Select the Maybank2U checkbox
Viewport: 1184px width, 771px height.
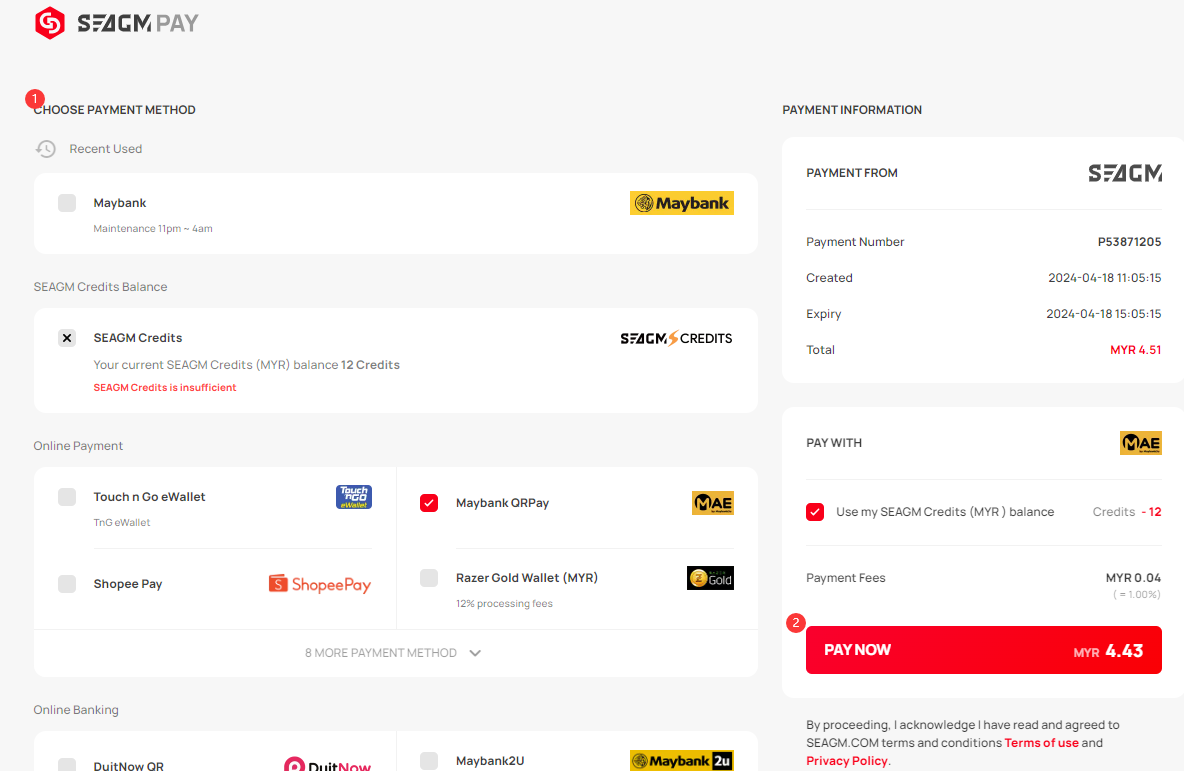[x=429, y=760]
